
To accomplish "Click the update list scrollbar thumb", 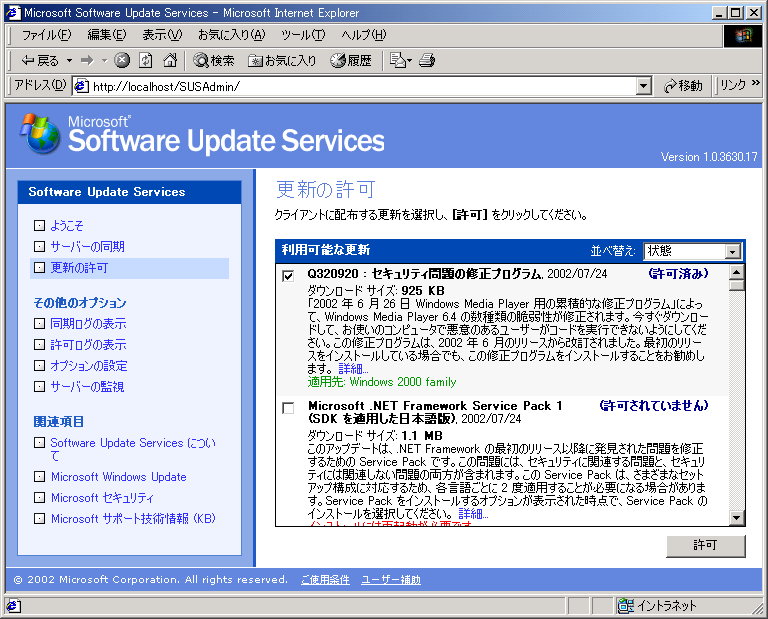I will pyautogui.click(x=737, y=286).
